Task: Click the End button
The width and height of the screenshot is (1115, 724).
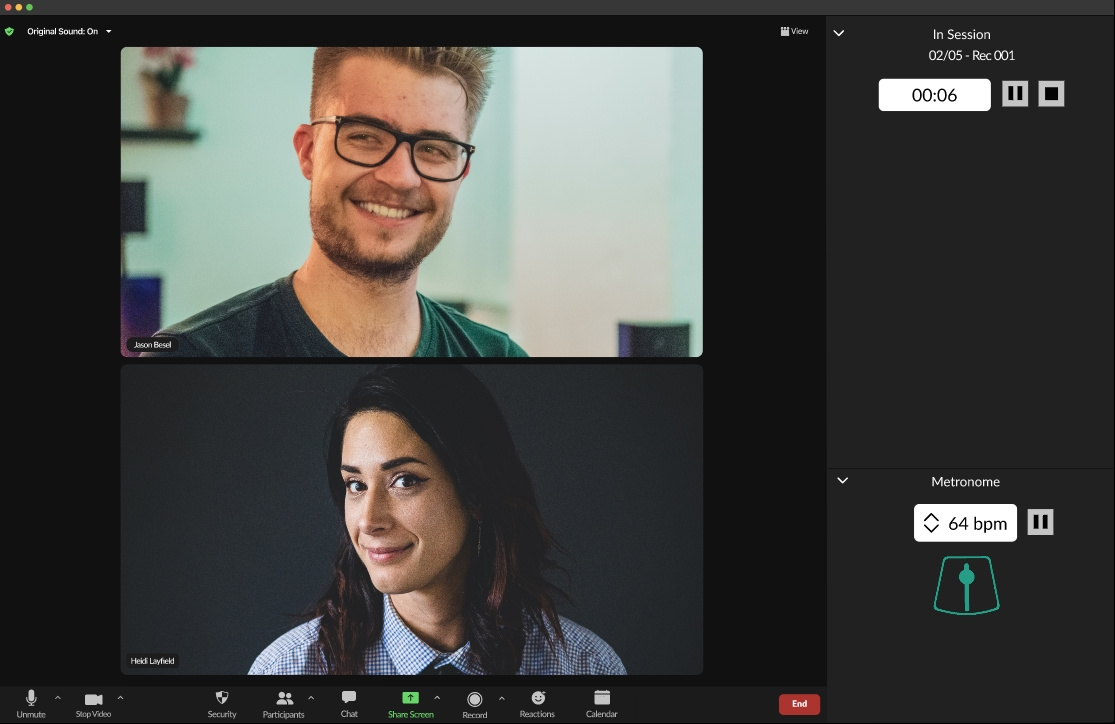Action: [799, 703]
